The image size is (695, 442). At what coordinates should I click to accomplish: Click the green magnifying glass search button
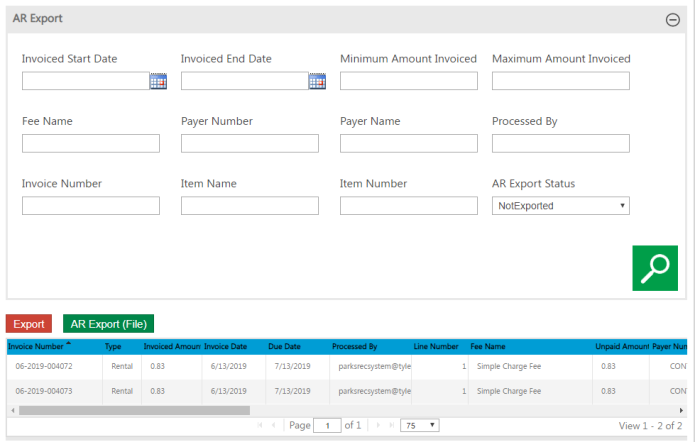(655, 268)
